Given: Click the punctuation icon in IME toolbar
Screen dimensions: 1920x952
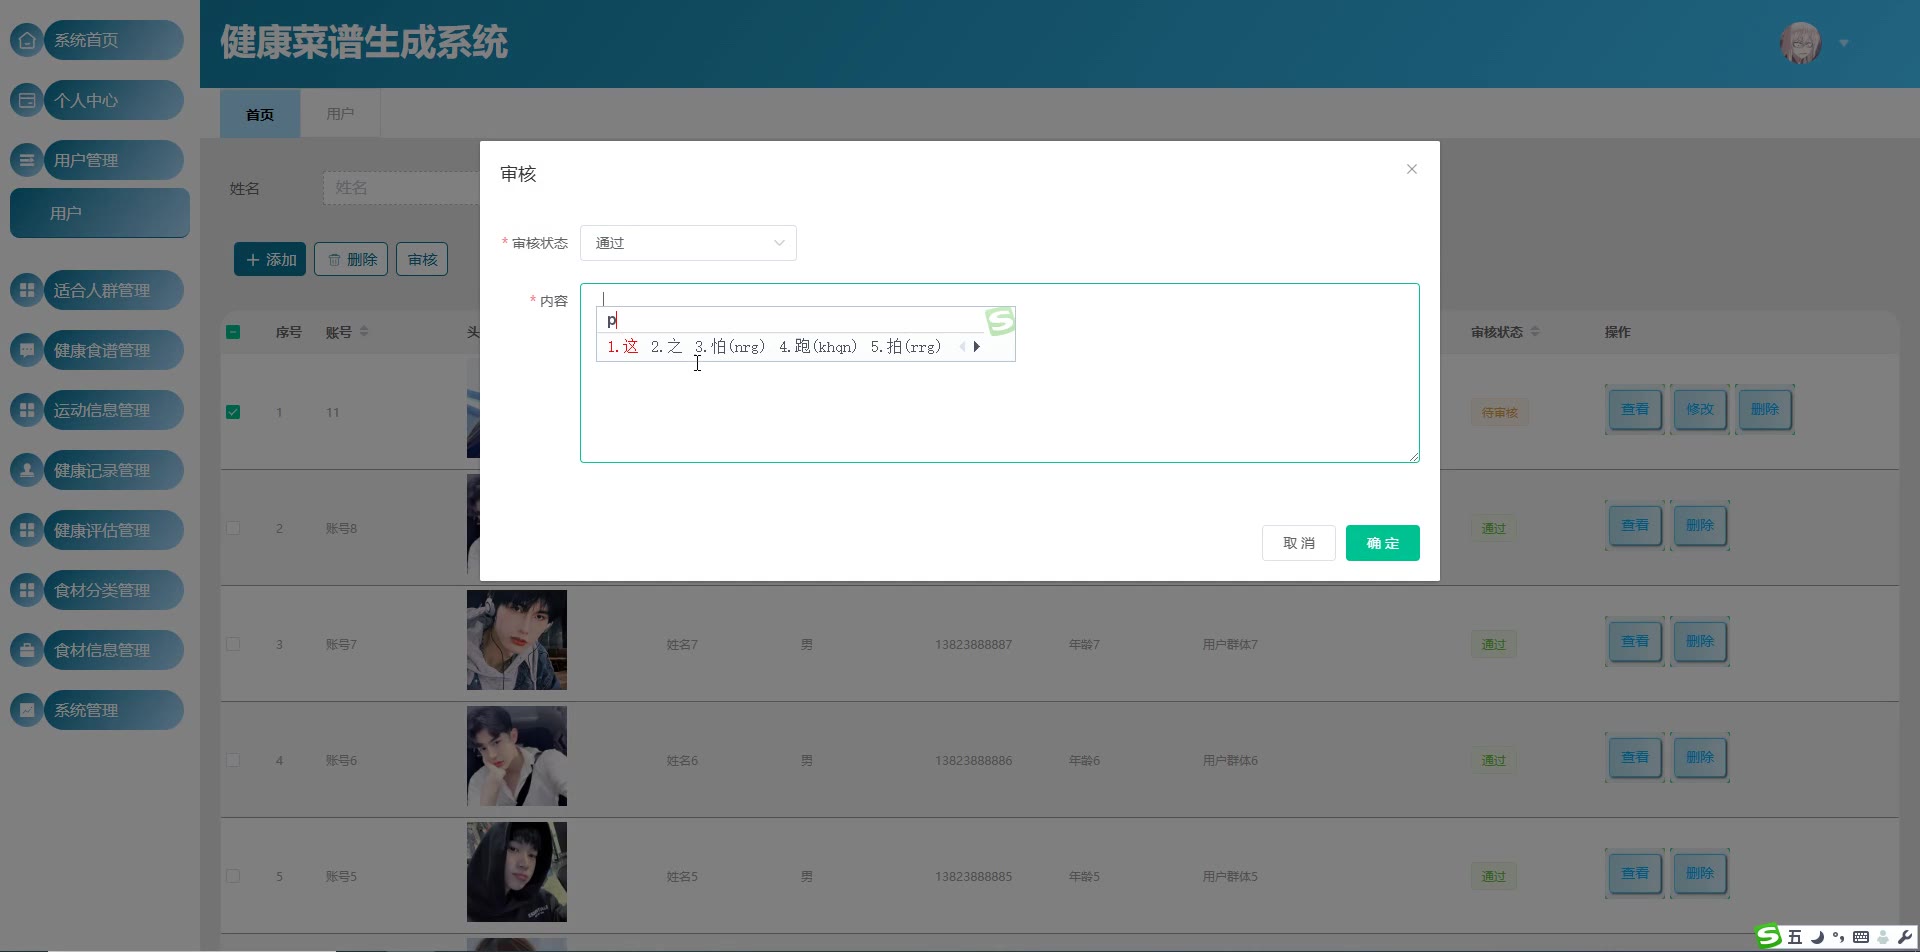Looking at the screenshot, I should (x=1838, y=937).
